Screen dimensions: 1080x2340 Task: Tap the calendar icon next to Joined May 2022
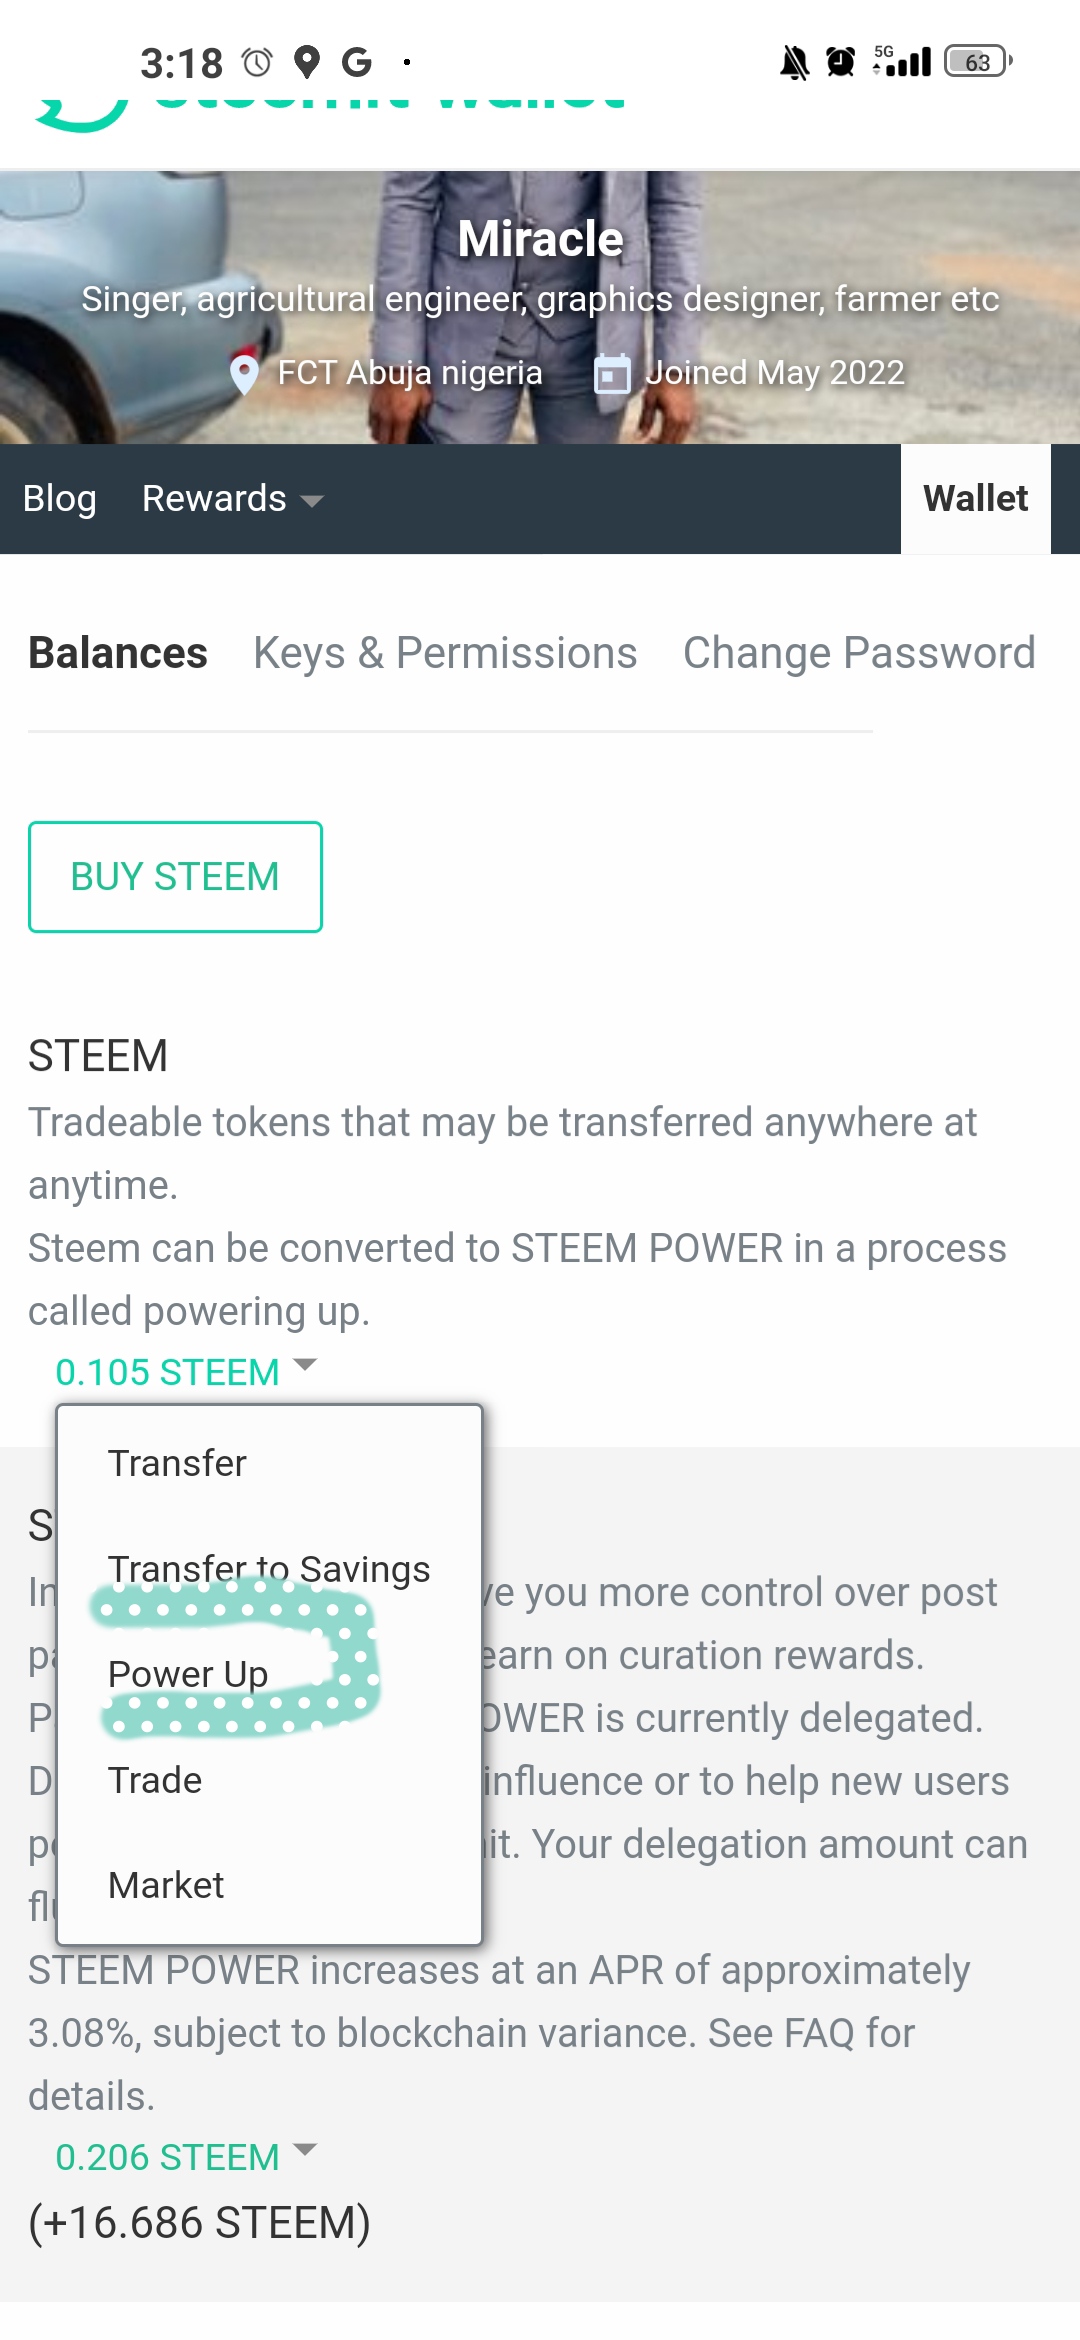click(612, 374)
